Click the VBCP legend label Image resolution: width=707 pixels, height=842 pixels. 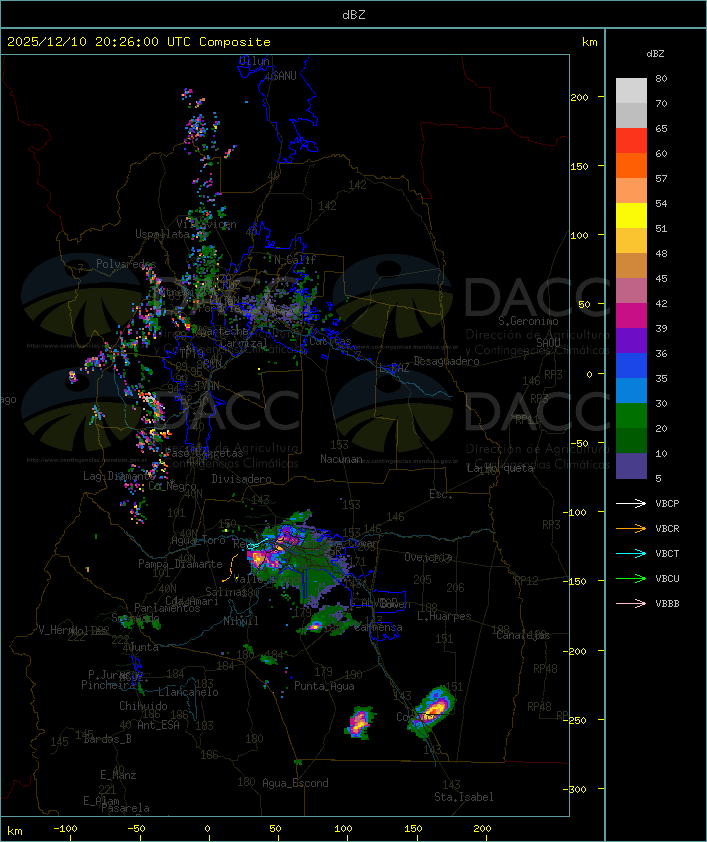(x=667, y=503)
